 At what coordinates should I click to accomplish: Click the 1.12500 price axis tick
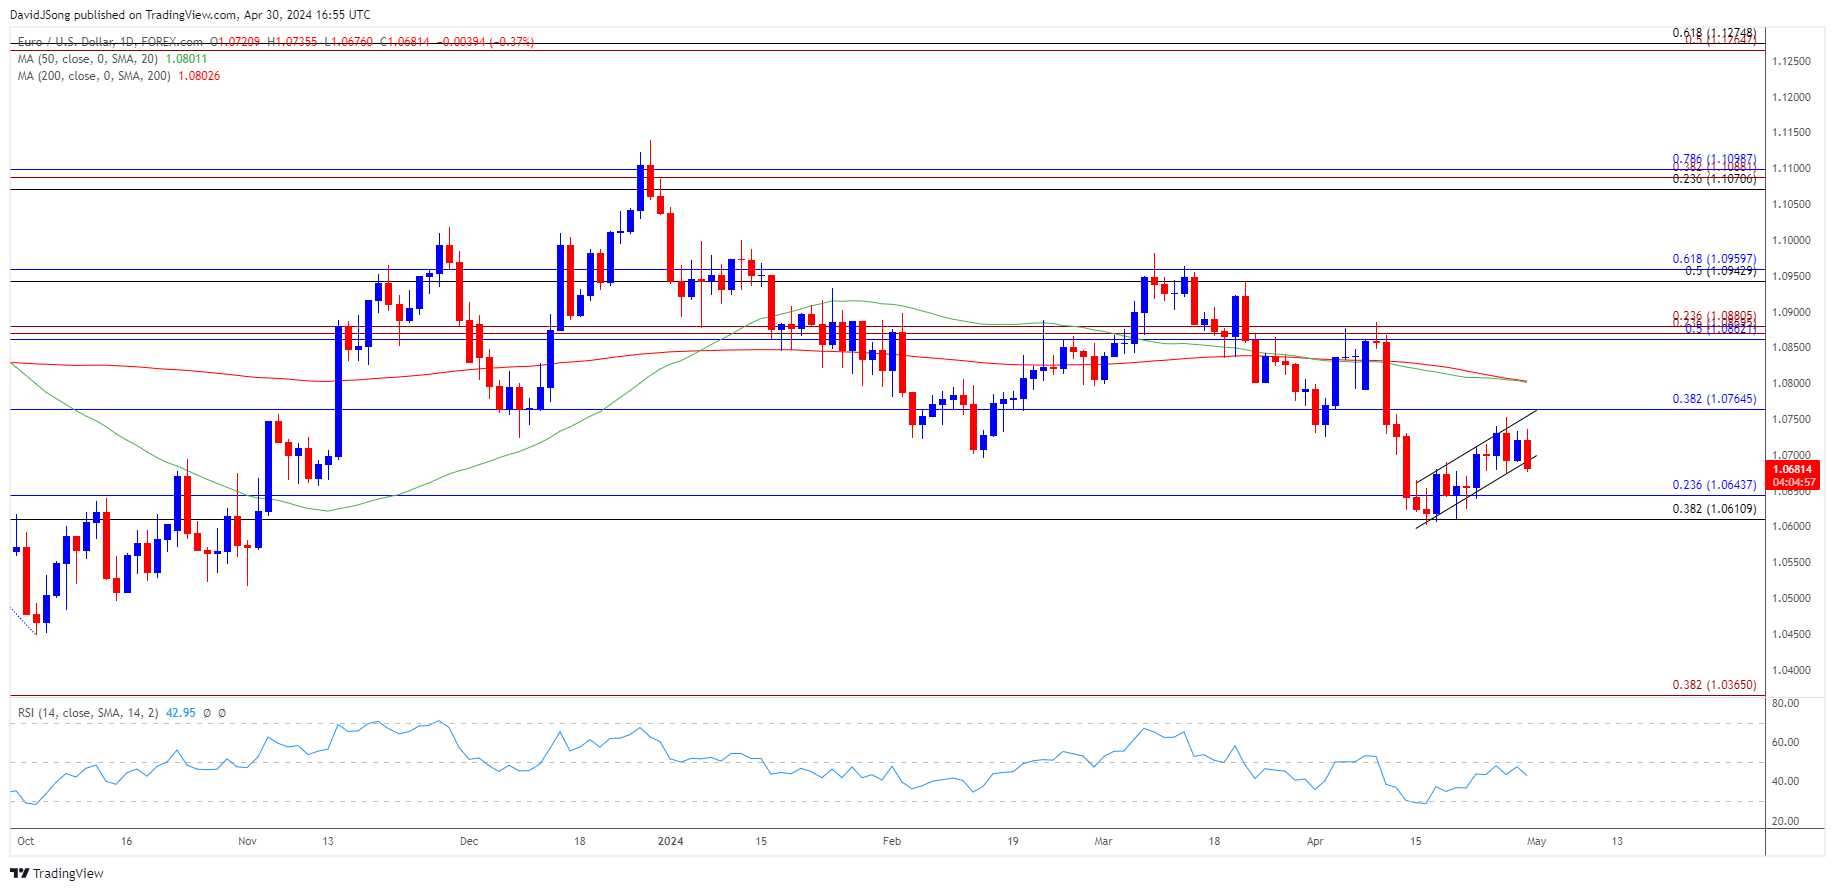(x=1791, y=62)
